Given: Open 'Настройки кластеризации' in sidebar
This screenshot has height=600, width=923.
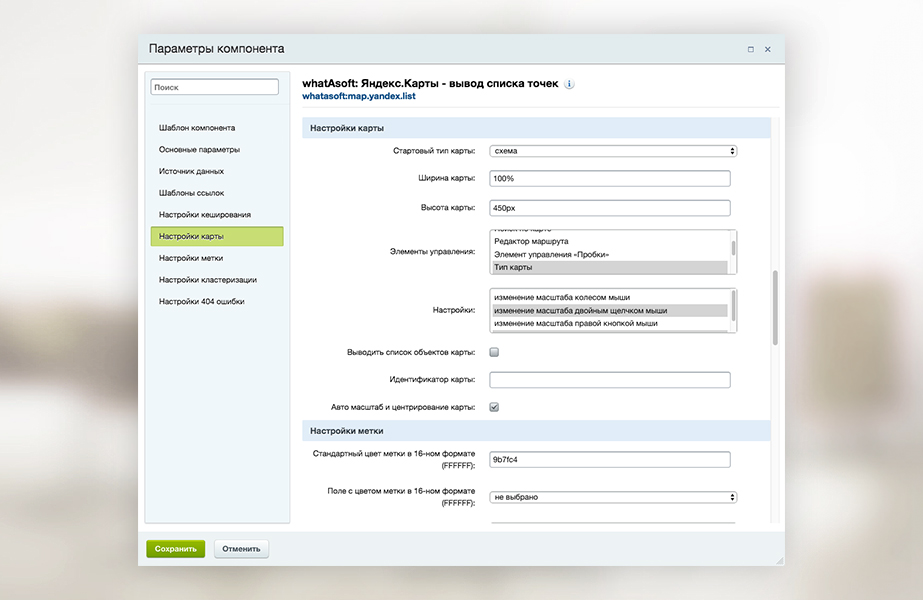Looking at the screenshot, I should [x=207, y=280].
